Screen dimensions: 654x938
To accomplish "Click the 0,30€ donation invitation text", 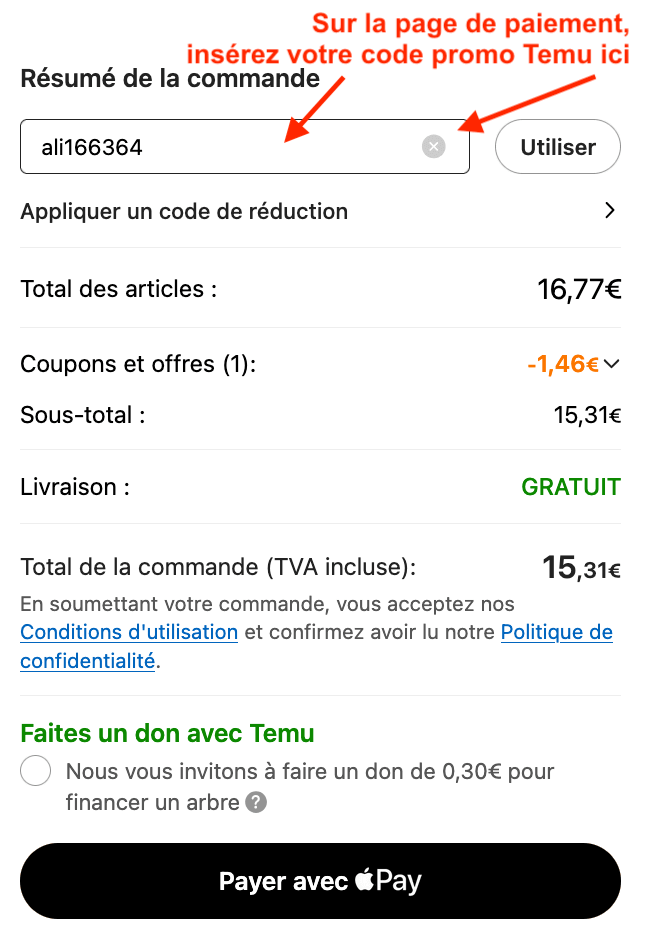I will pyautogui.click(x=310, y=772).
